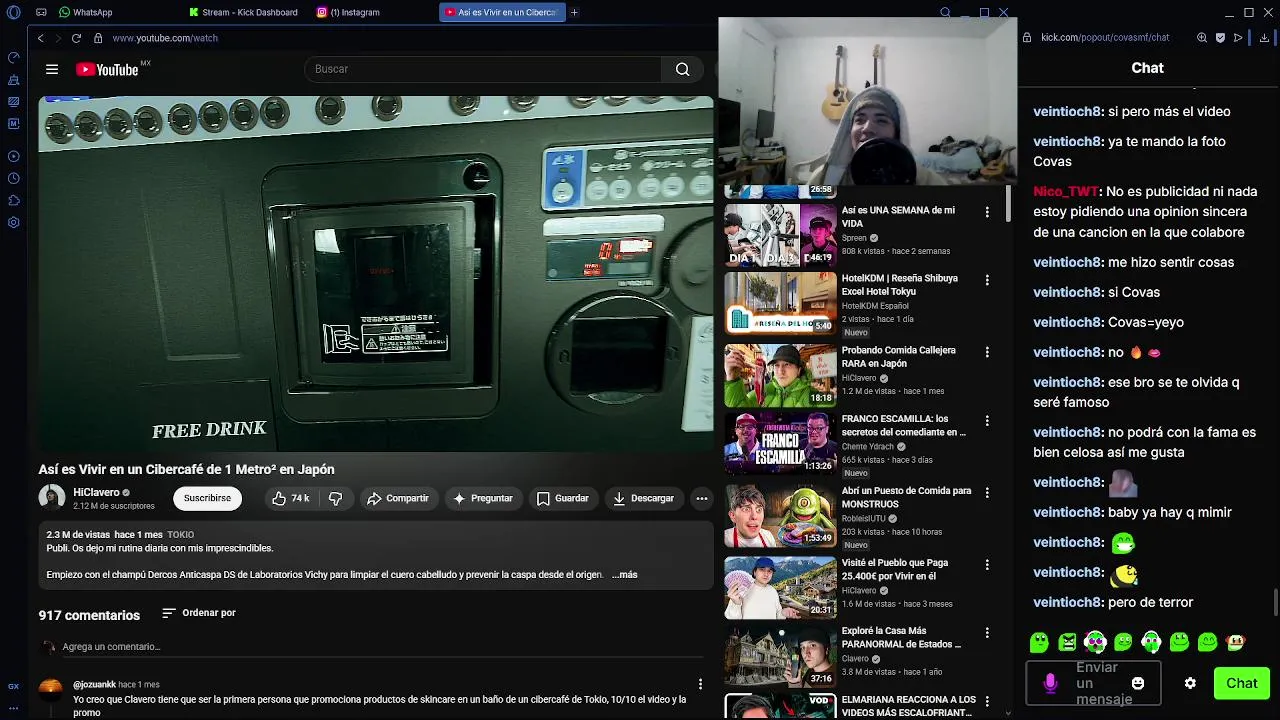
Task: Open options for Abrí un Puesto video
Action: 987,493
